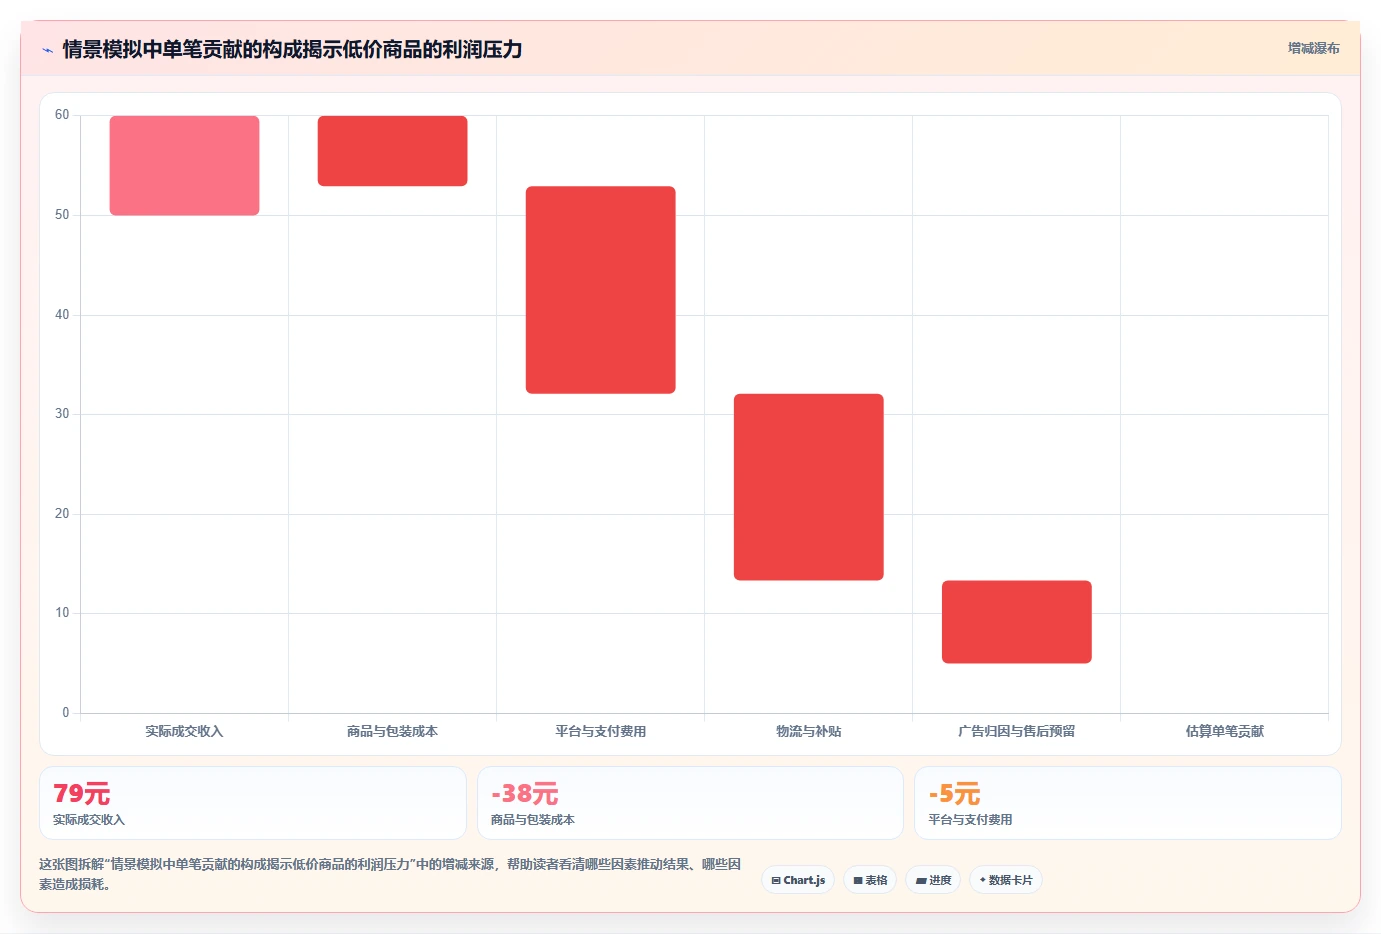Viewport: 1381px width, 934px height.
Task: Click the red 广告归因与售后预留 bar
Action: pyautogui.click(x=1016, y=622)
